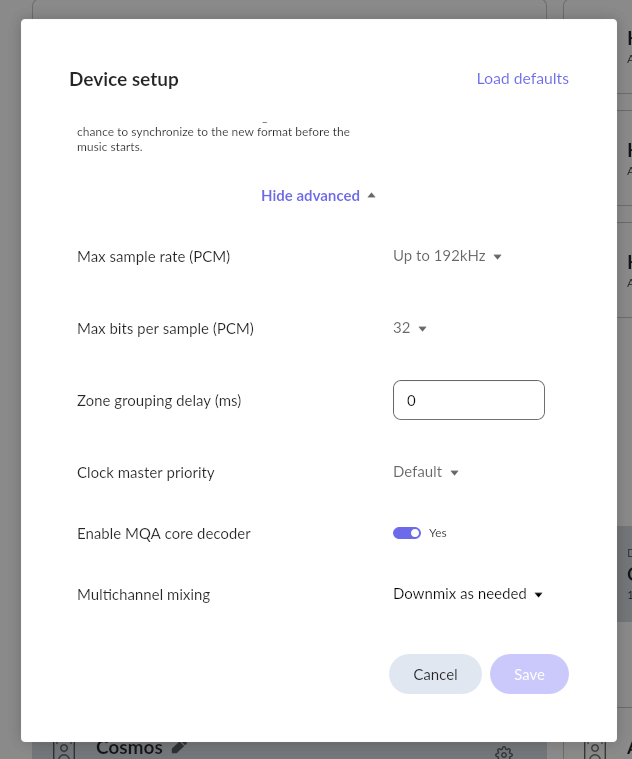This screenshot has width=632, height=759.
Task: Click the up caret beside Hide advanced
Action: (x=371, y=196)
